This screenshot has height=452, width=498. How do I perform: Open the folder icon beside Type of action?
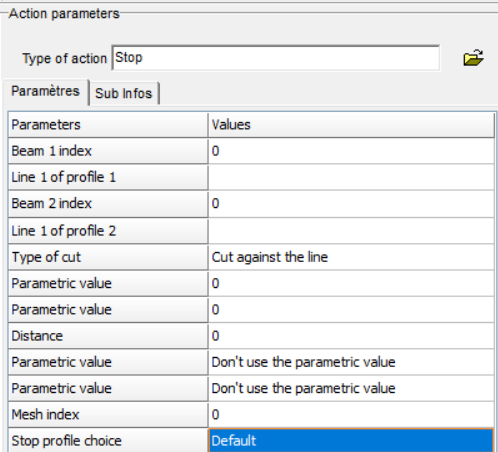point(473,58)
